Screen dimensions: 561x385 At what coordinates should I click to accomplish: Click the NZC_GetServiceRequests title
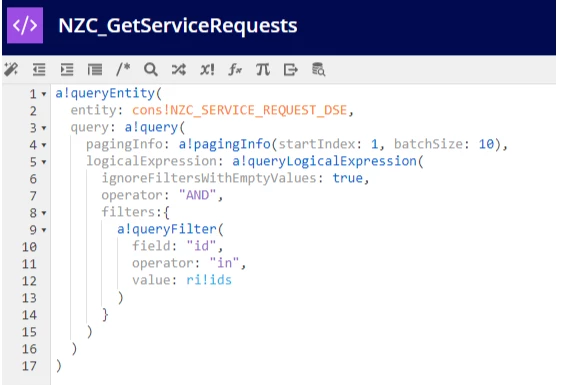coord(178,26)
